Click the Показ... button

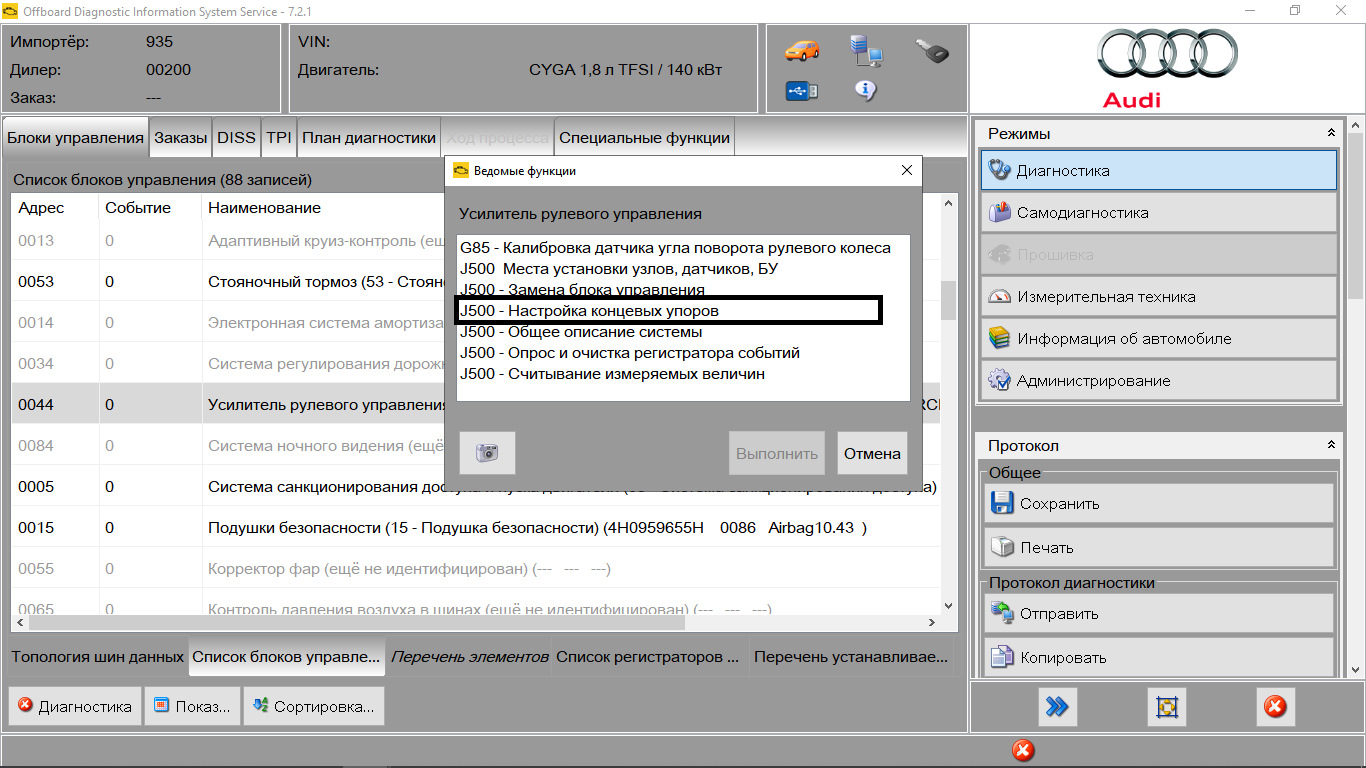click(192, 706)
